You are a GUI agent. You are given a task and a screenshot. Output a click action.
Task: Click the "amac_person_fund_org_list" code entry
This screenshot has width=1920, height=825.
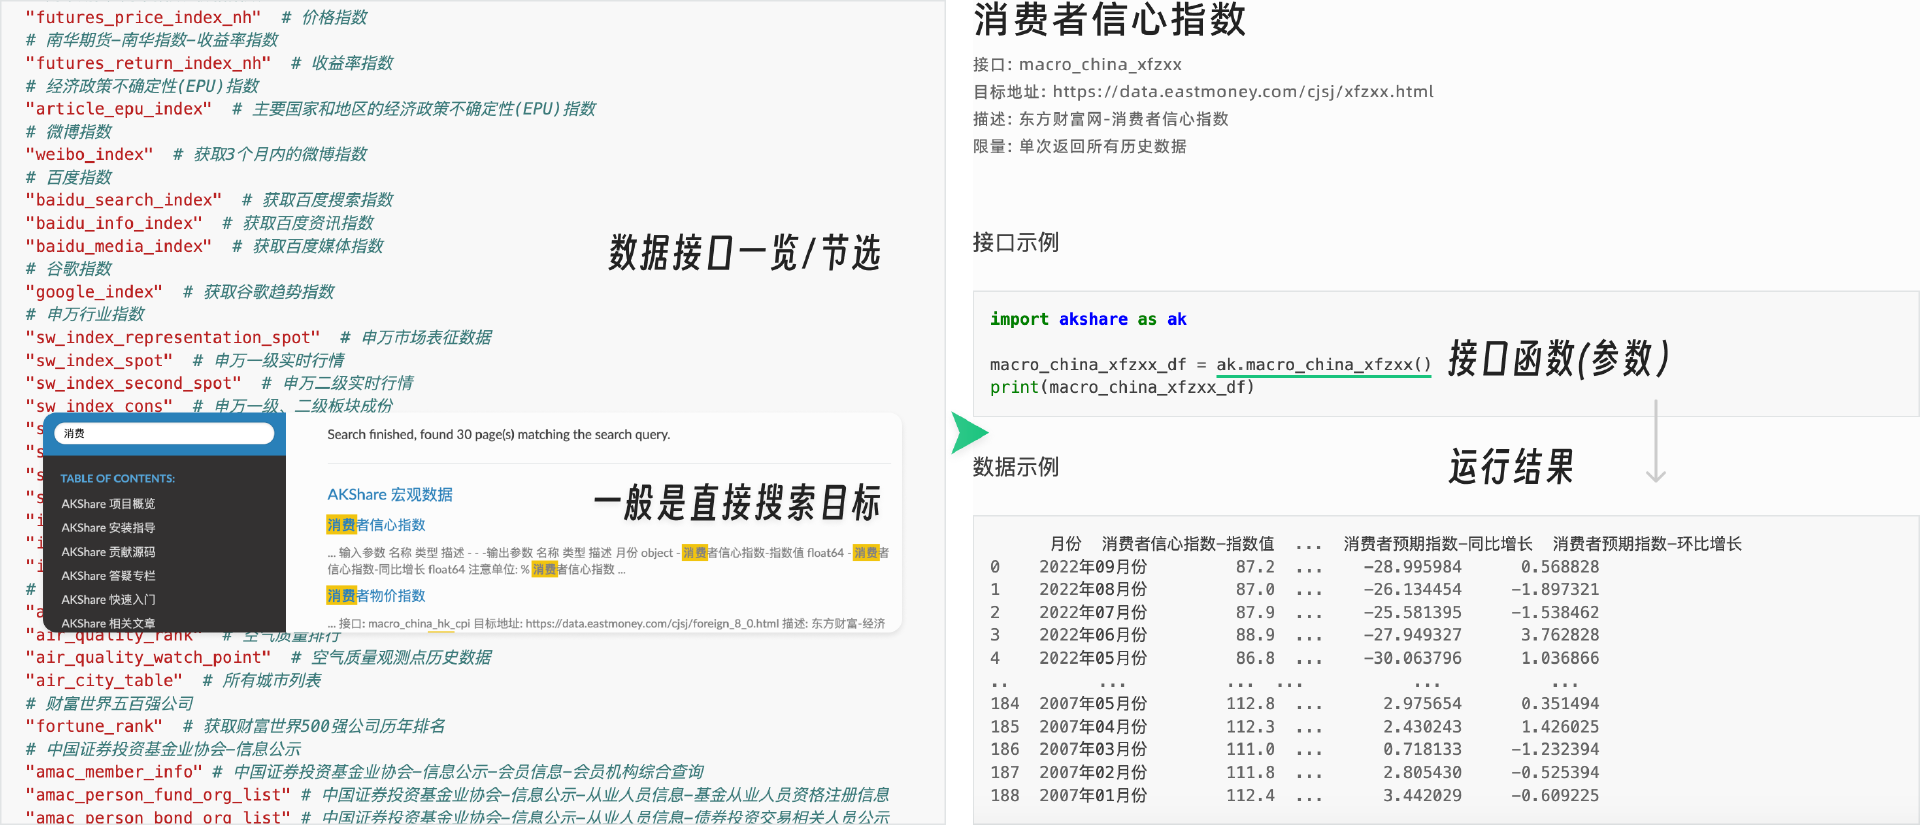click(158, 795)
